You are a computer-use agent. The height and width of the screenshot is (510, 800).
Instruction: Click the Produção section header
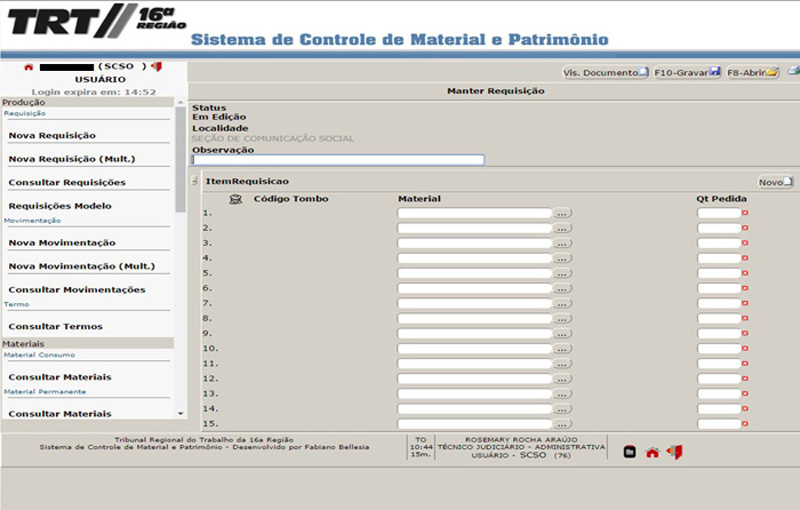tap(88, 103)
